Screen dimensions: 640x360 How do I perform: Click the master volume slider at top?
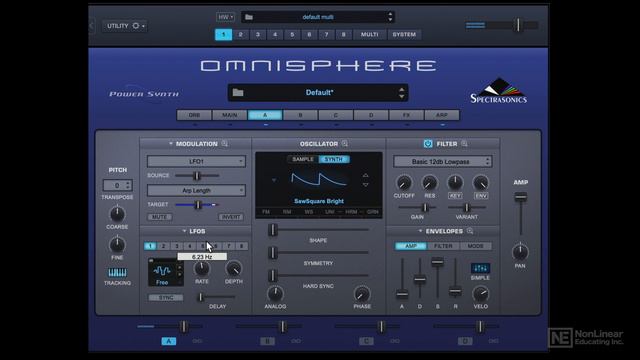[518, 25]
